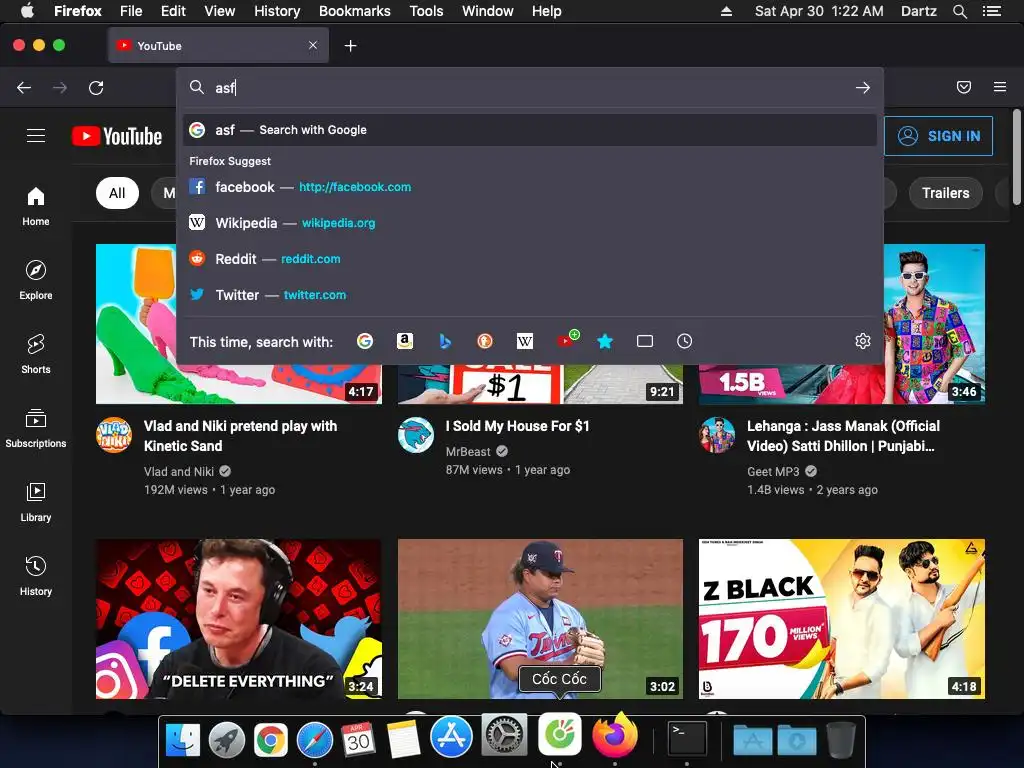The width and height of the screenshot is (1024, 768).
Task: Open the Apple menu
Action: point(27,11)
